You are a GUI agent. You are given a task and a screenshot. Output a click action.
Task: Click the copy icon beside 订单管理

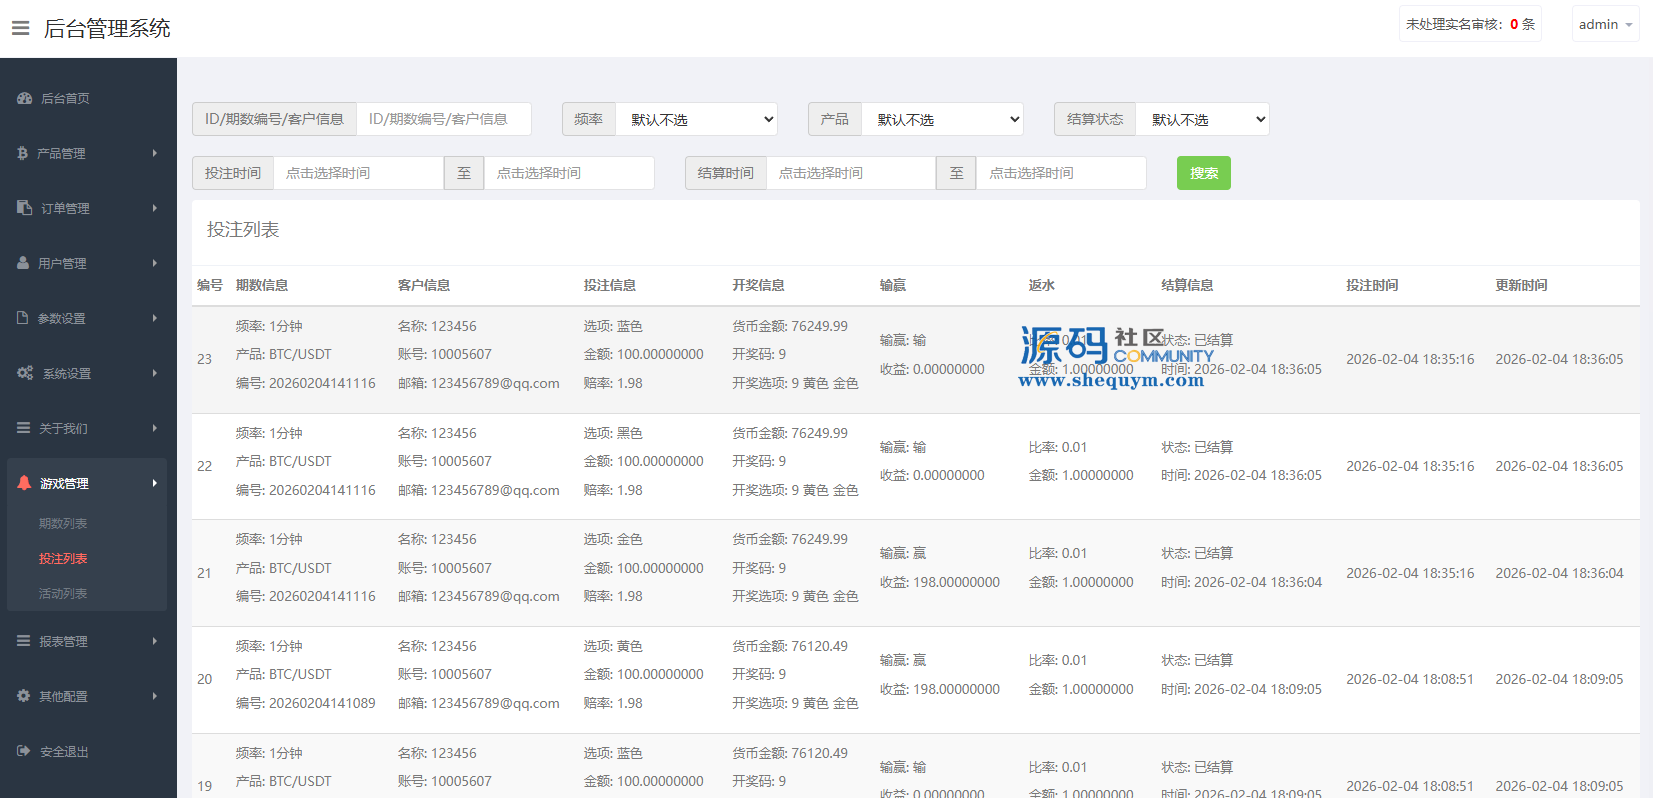point(25,208)
